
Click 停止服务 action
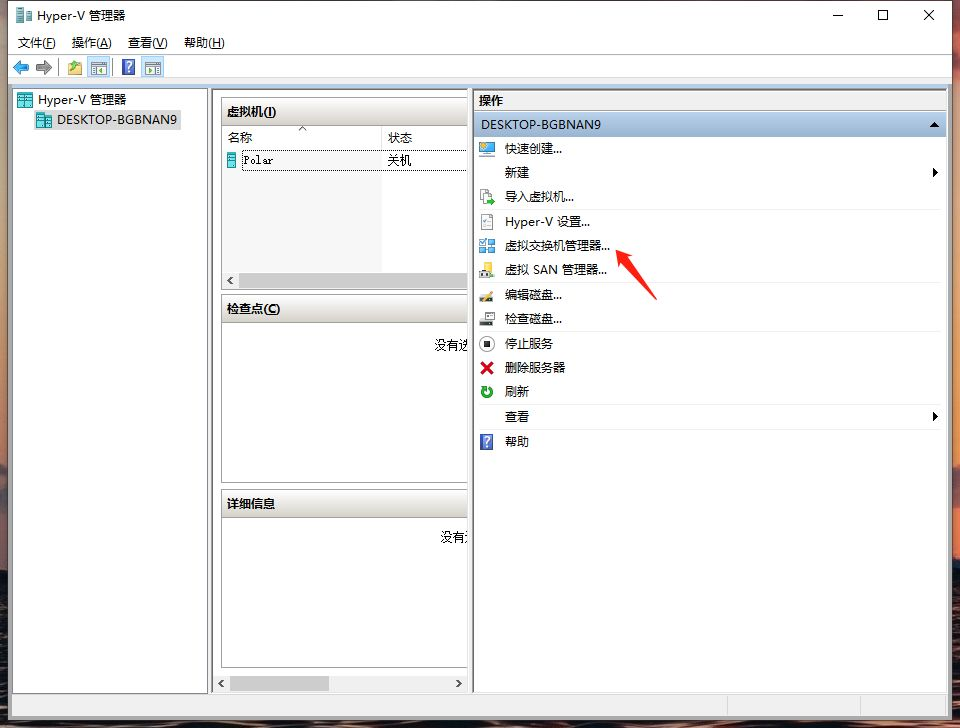click(x=528, y=344)
